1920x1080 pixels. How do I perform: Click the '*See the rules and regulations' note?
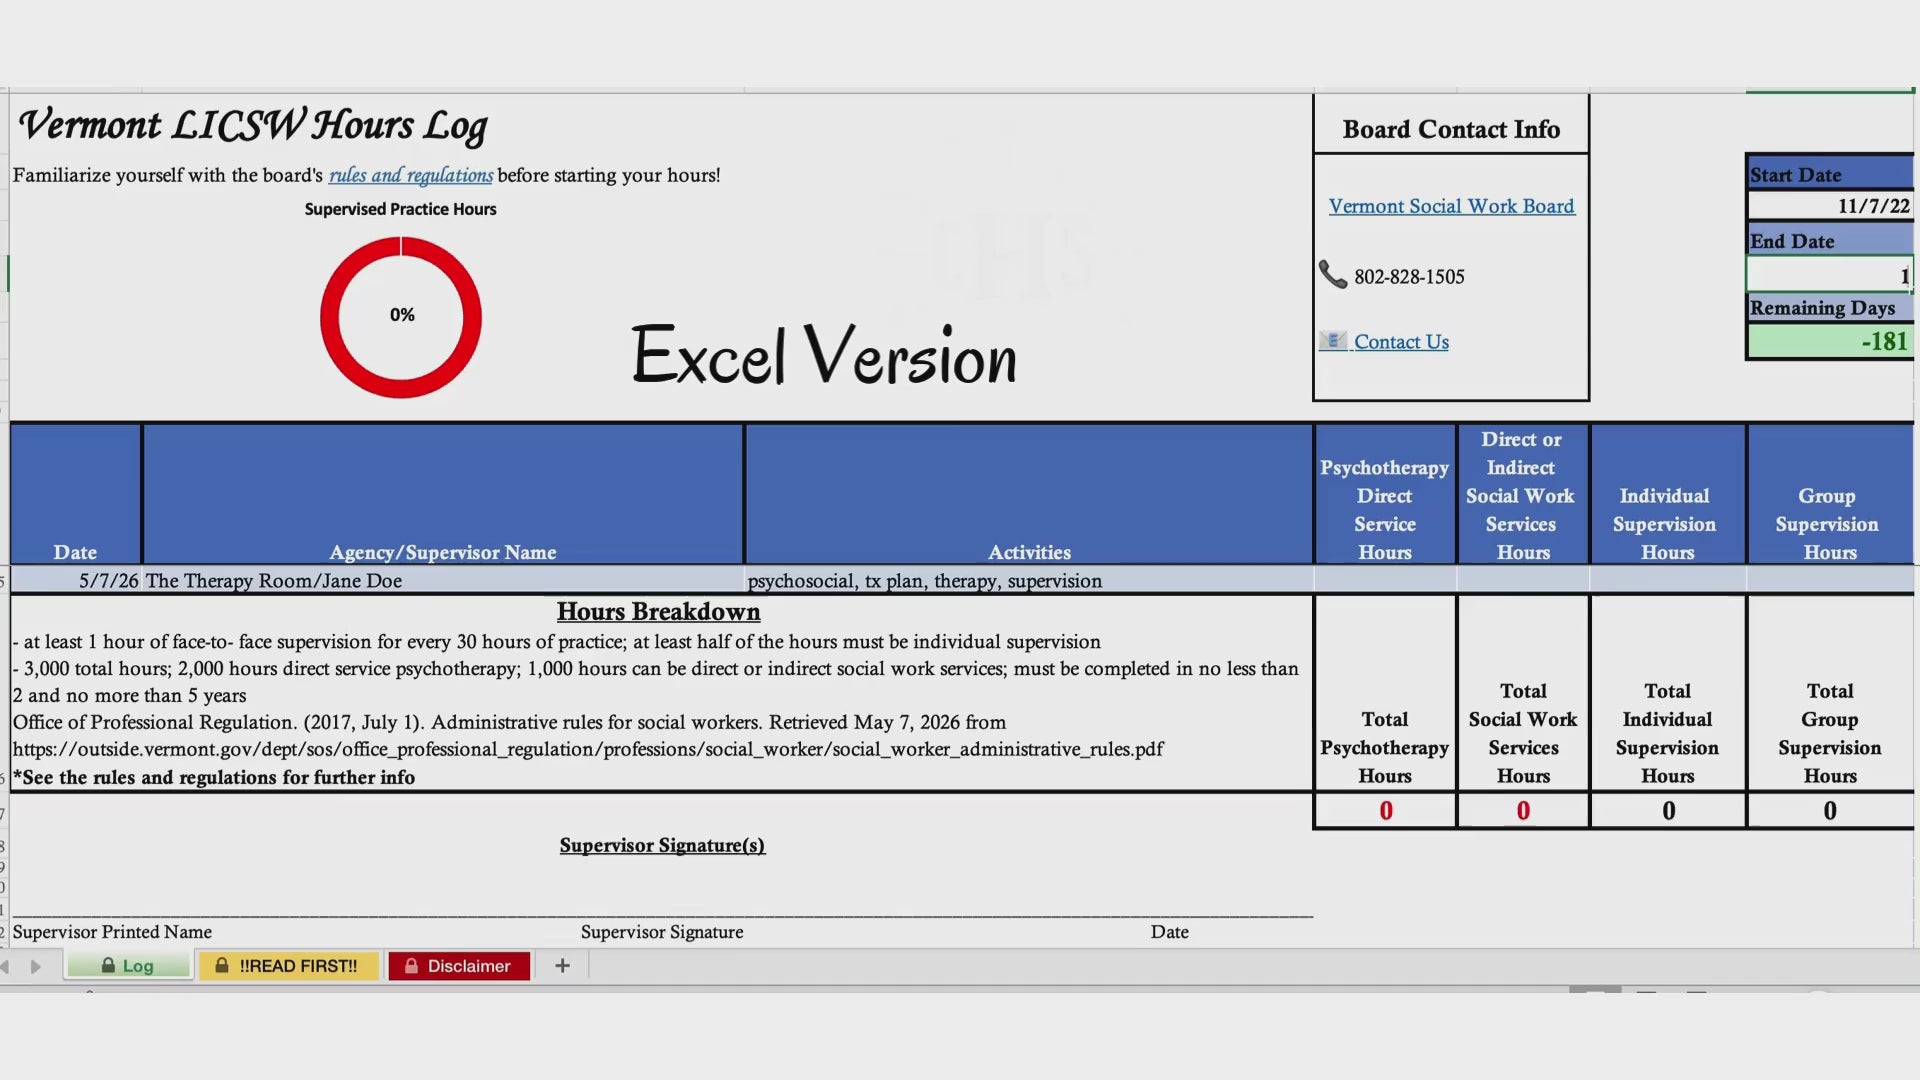click(214, 778)
